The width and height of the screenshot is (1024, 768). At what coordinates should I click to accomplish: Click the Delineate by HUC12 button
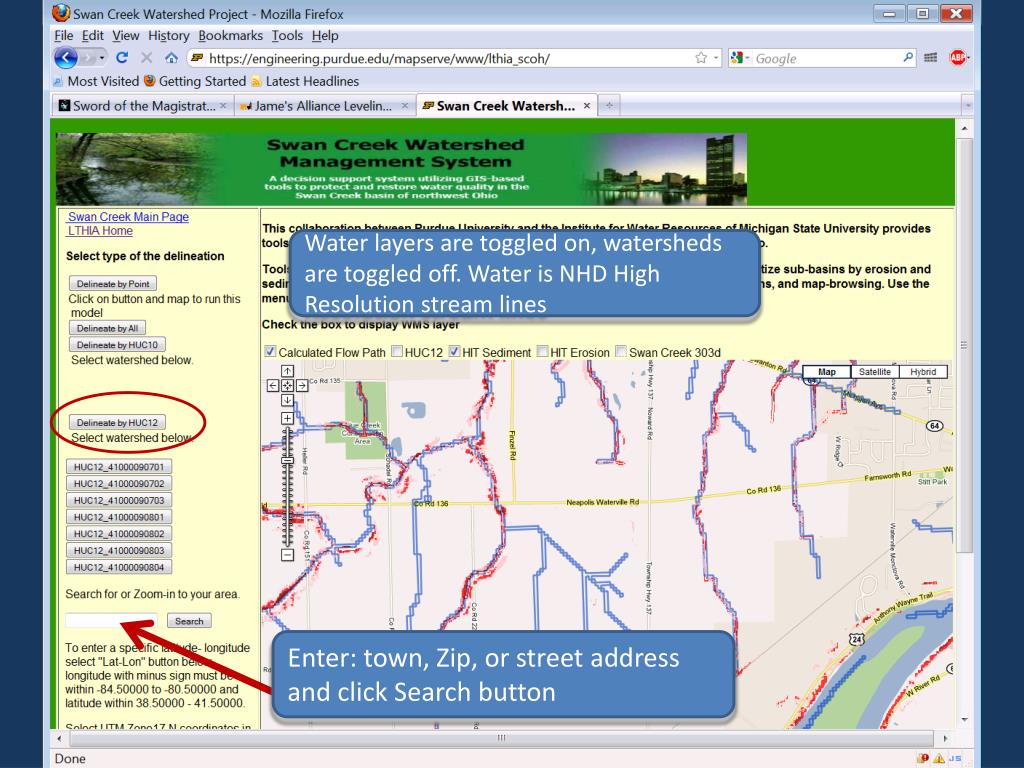click(x=117, y=423)
